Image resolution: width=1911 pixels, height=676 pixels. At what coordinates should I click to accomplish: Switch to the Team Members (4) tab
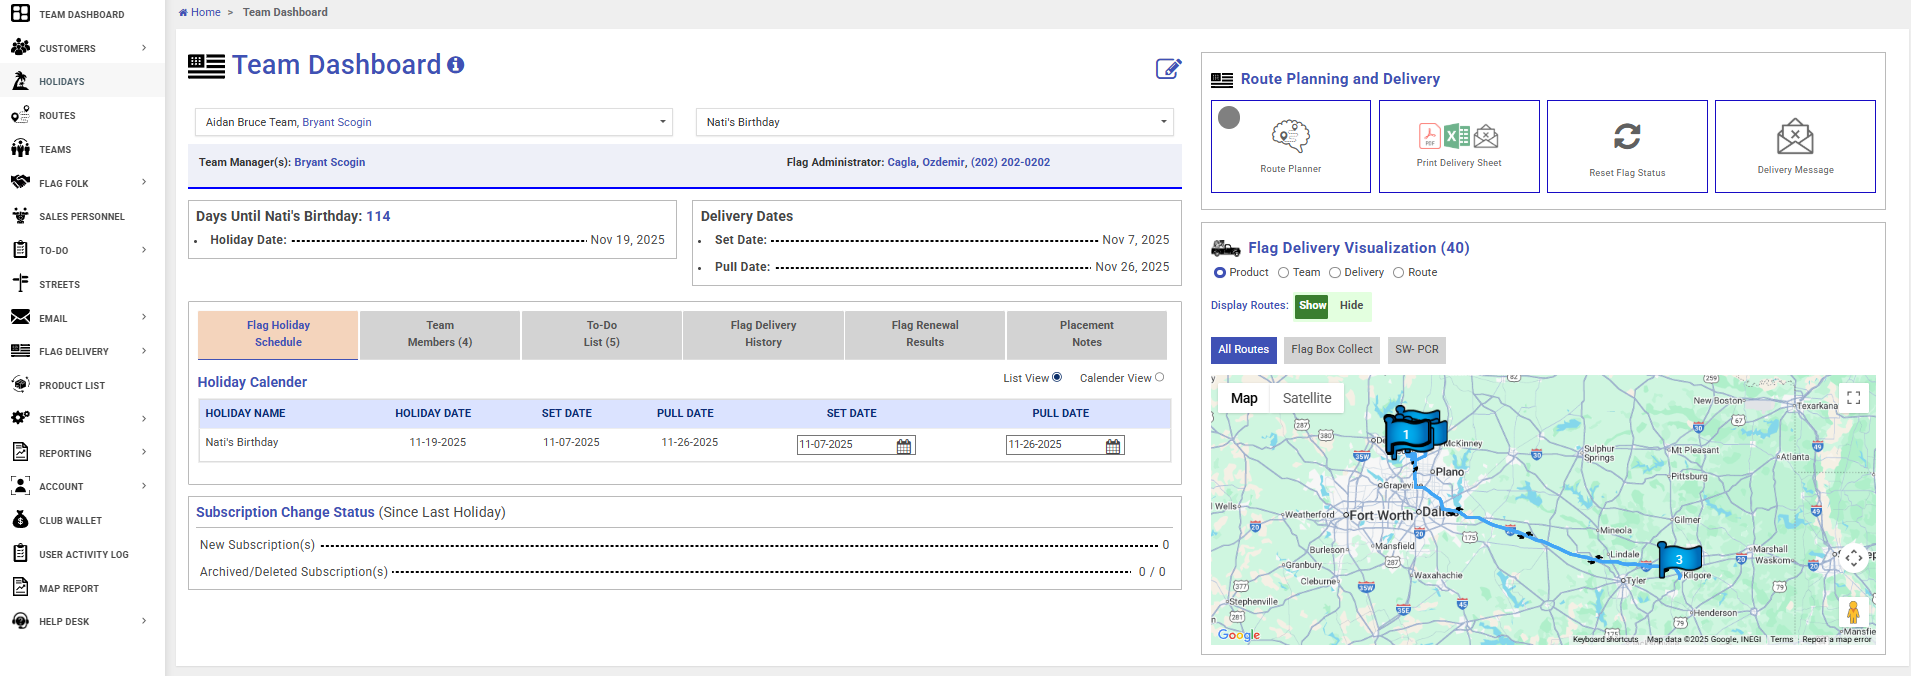[440, 335]
